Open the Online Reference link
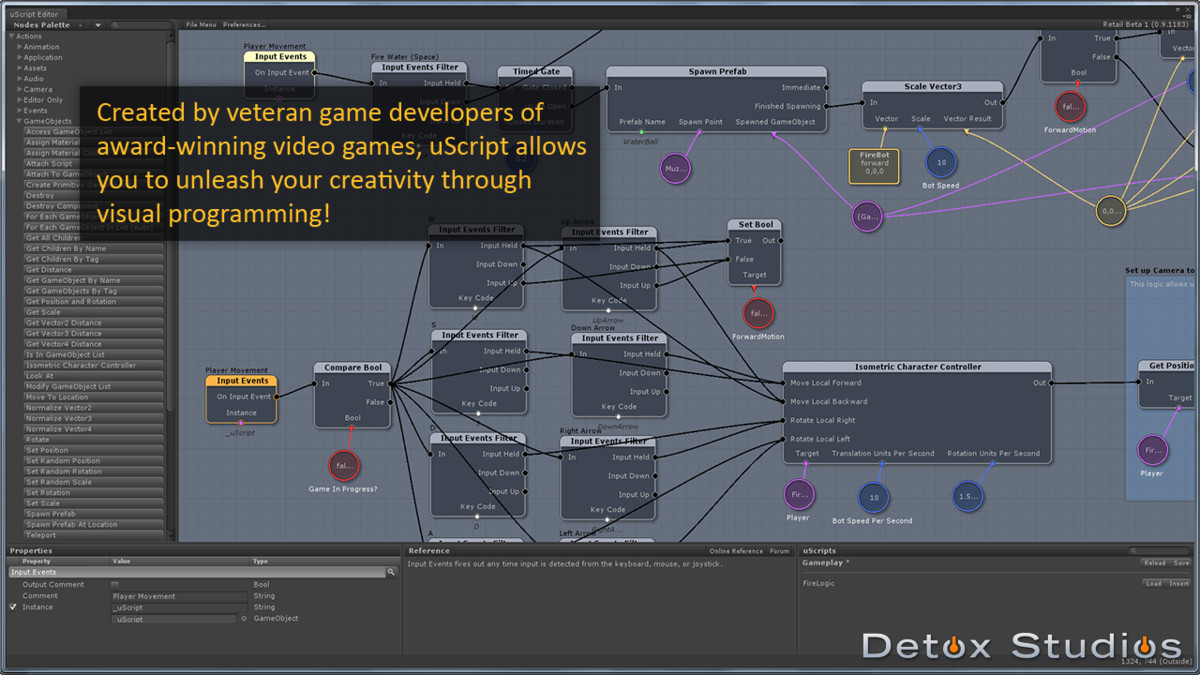This screenshot has height=675, width=1200. (x=736, y=551)
